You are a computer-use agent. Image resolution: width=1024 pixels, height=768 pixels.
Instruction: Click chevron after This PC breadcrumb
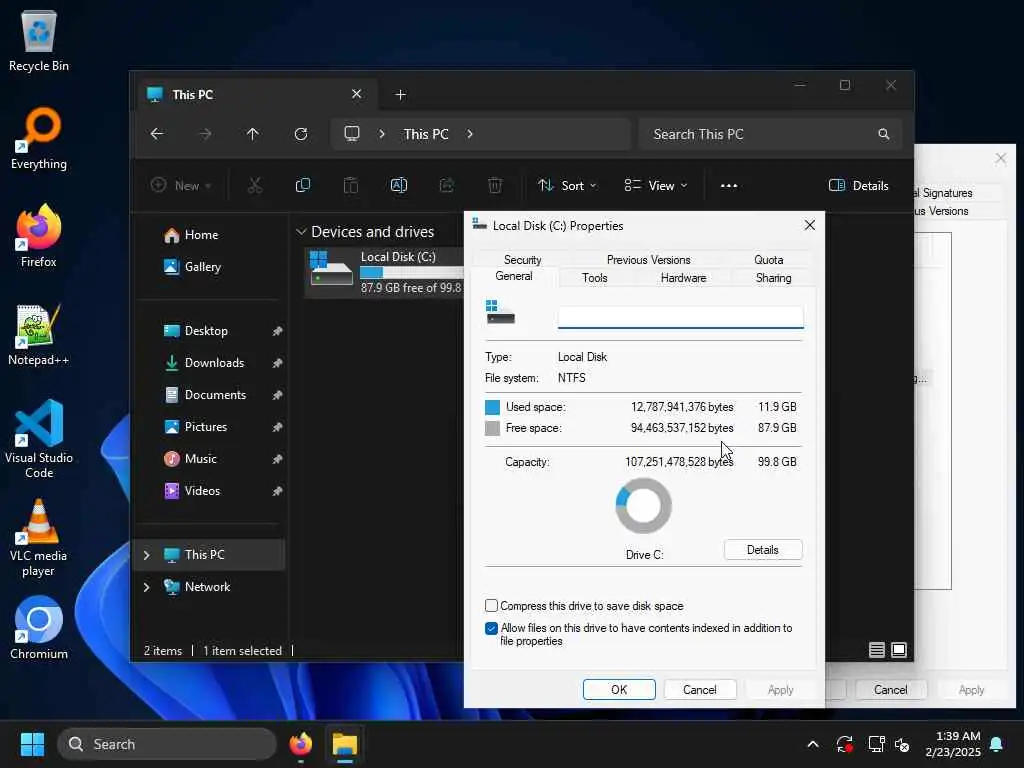pyautogui.click(x=470, y=134)
